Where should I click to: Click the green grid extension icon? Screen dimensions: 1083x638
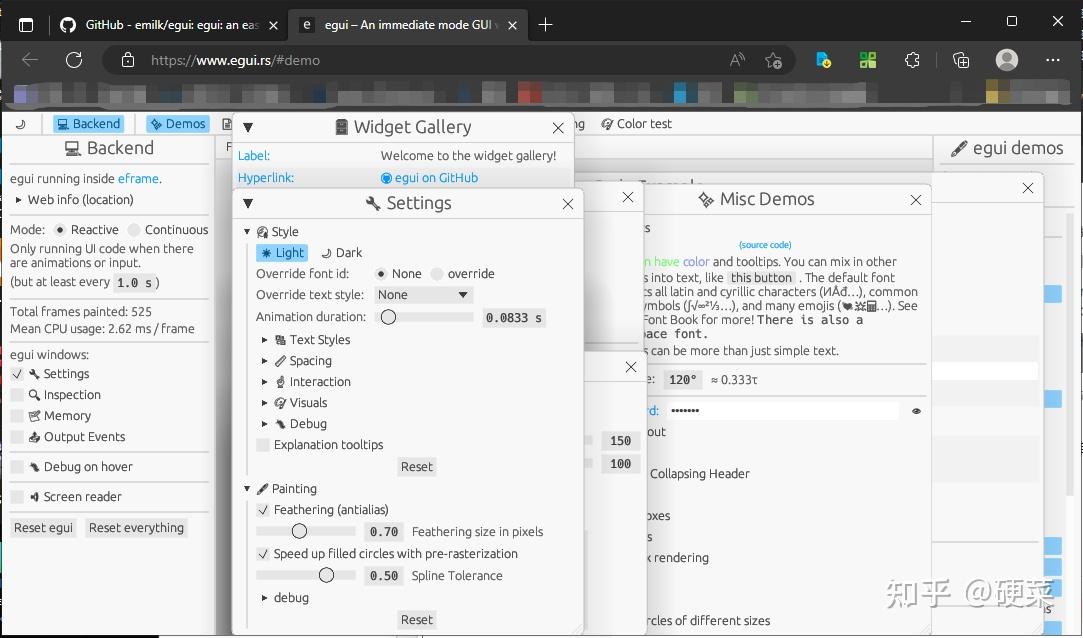868,60
